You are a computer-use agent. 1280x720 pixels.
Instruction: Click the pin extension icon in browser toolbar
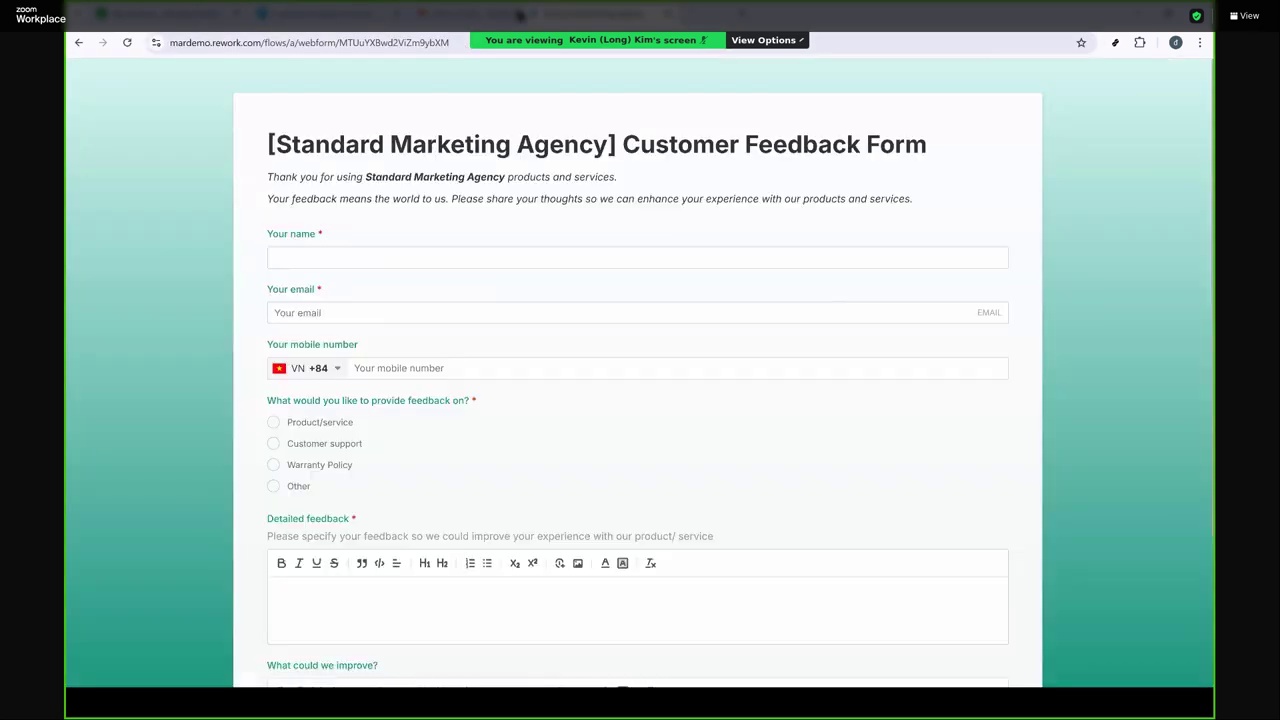[1115, 42]
